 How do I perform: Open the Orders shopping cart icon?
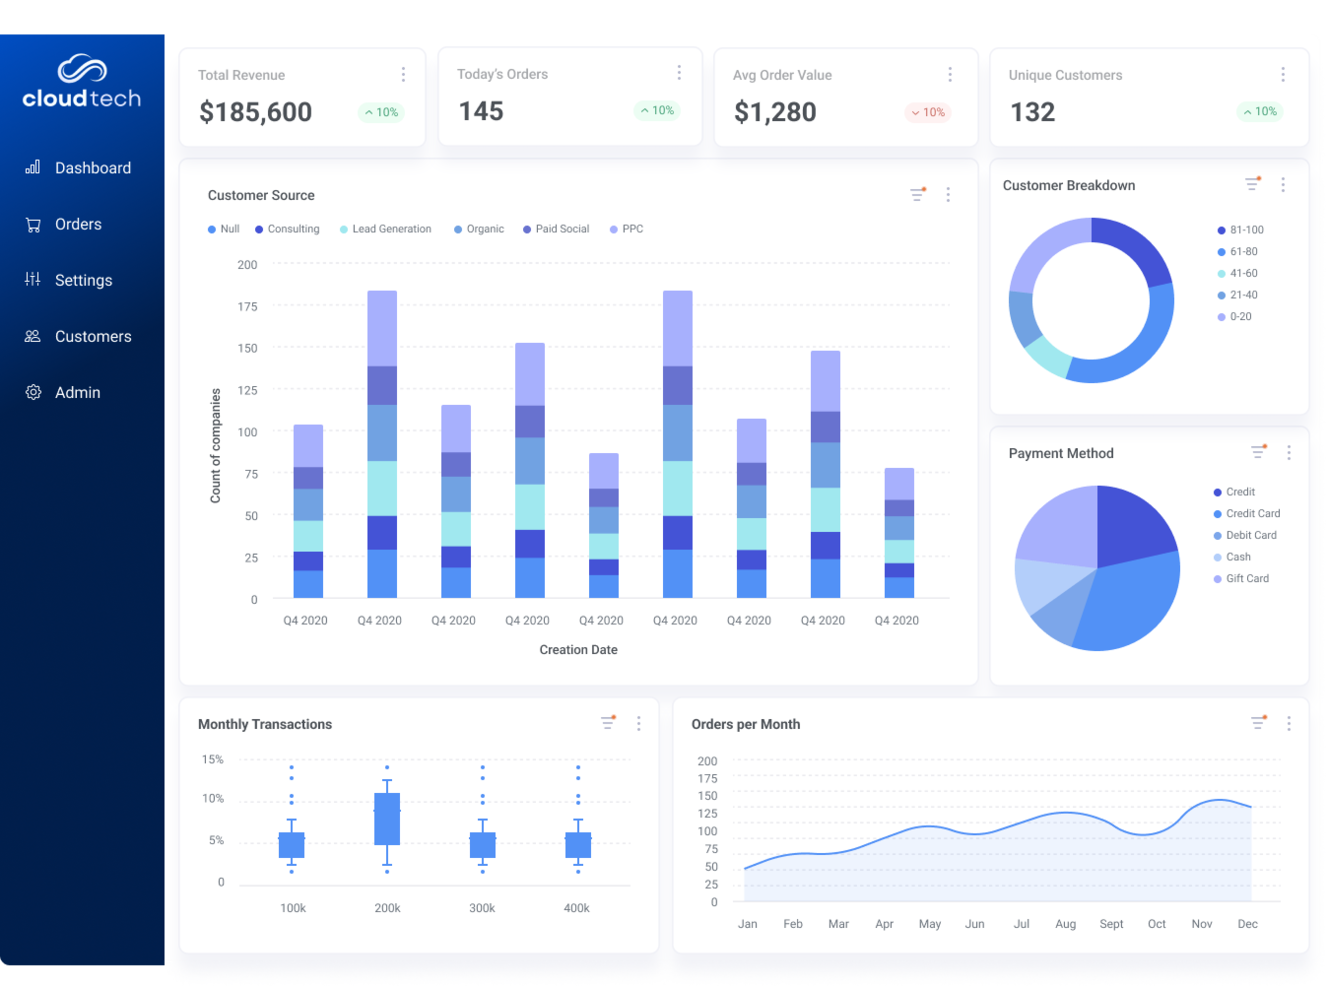click(x=32, y=224)
